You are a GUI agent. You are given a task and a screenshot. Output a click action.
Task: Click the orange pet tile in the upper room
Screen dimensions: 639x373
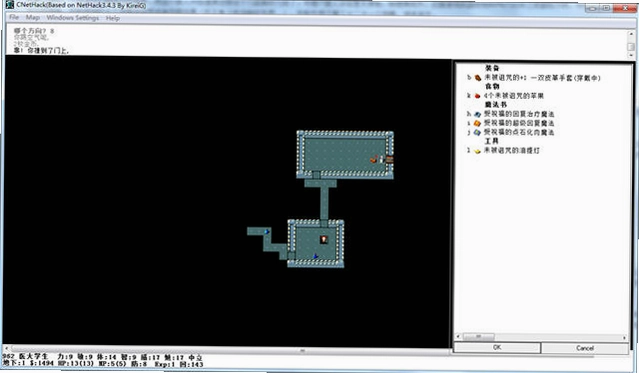point(373,160)
